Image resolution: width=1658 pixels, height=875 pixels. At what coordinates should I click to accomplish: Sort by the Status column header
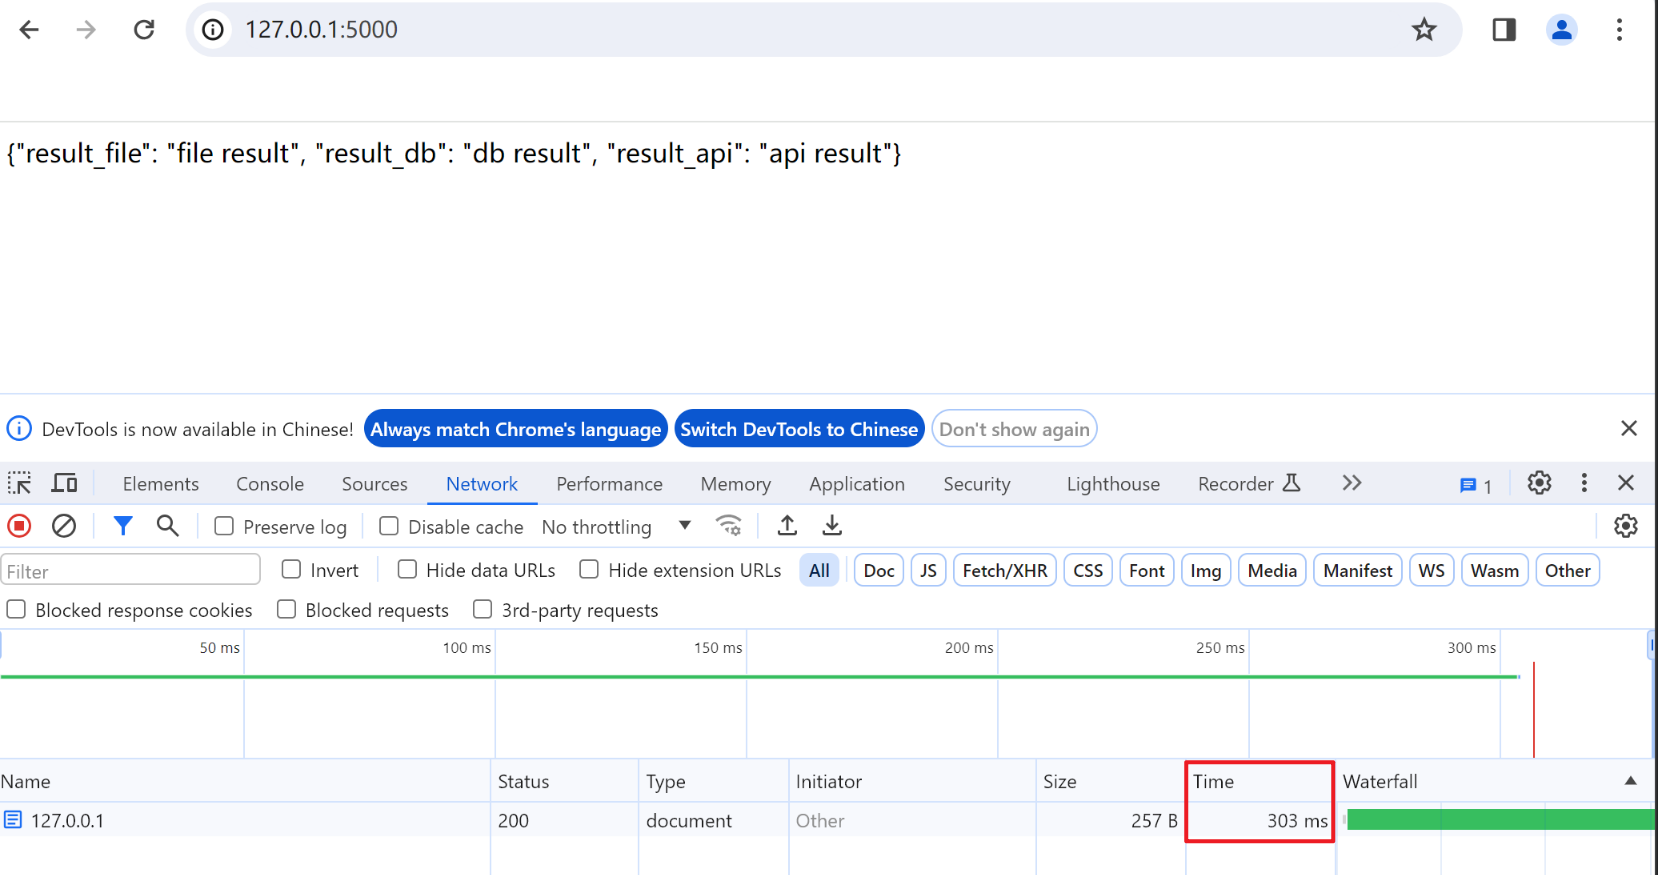click(x=564, y=781)
